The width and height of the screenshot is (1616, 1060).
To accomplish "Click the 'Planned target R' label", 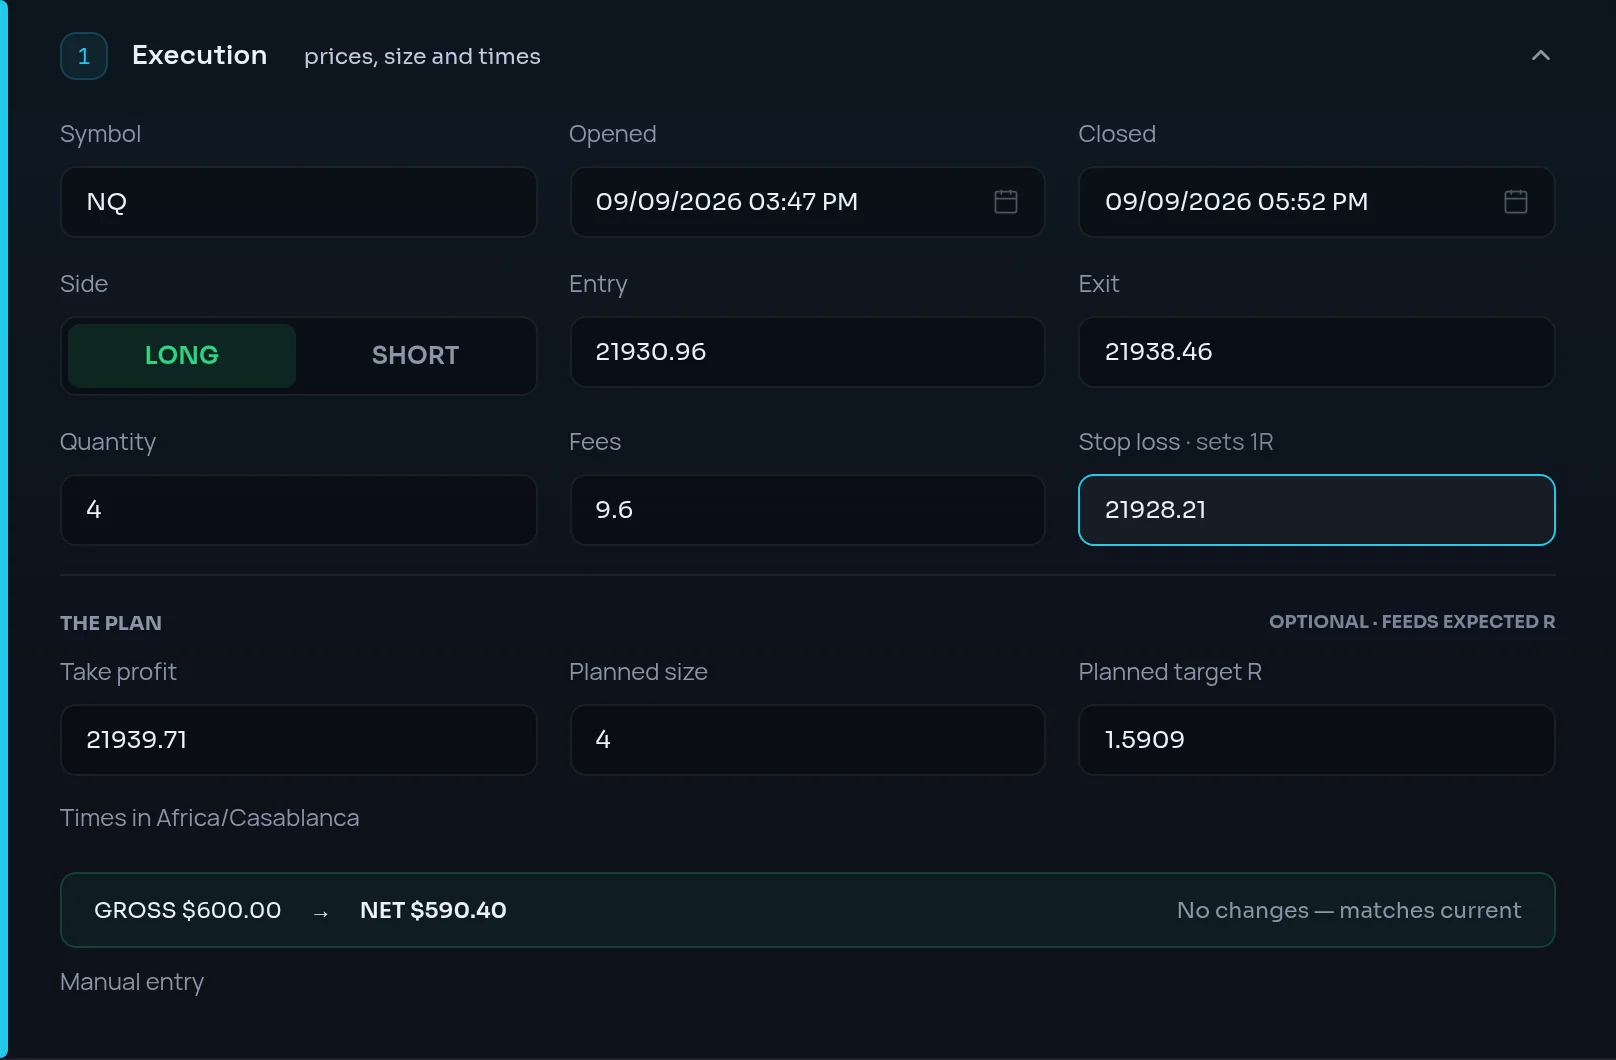I will [x=1170, y=672].
